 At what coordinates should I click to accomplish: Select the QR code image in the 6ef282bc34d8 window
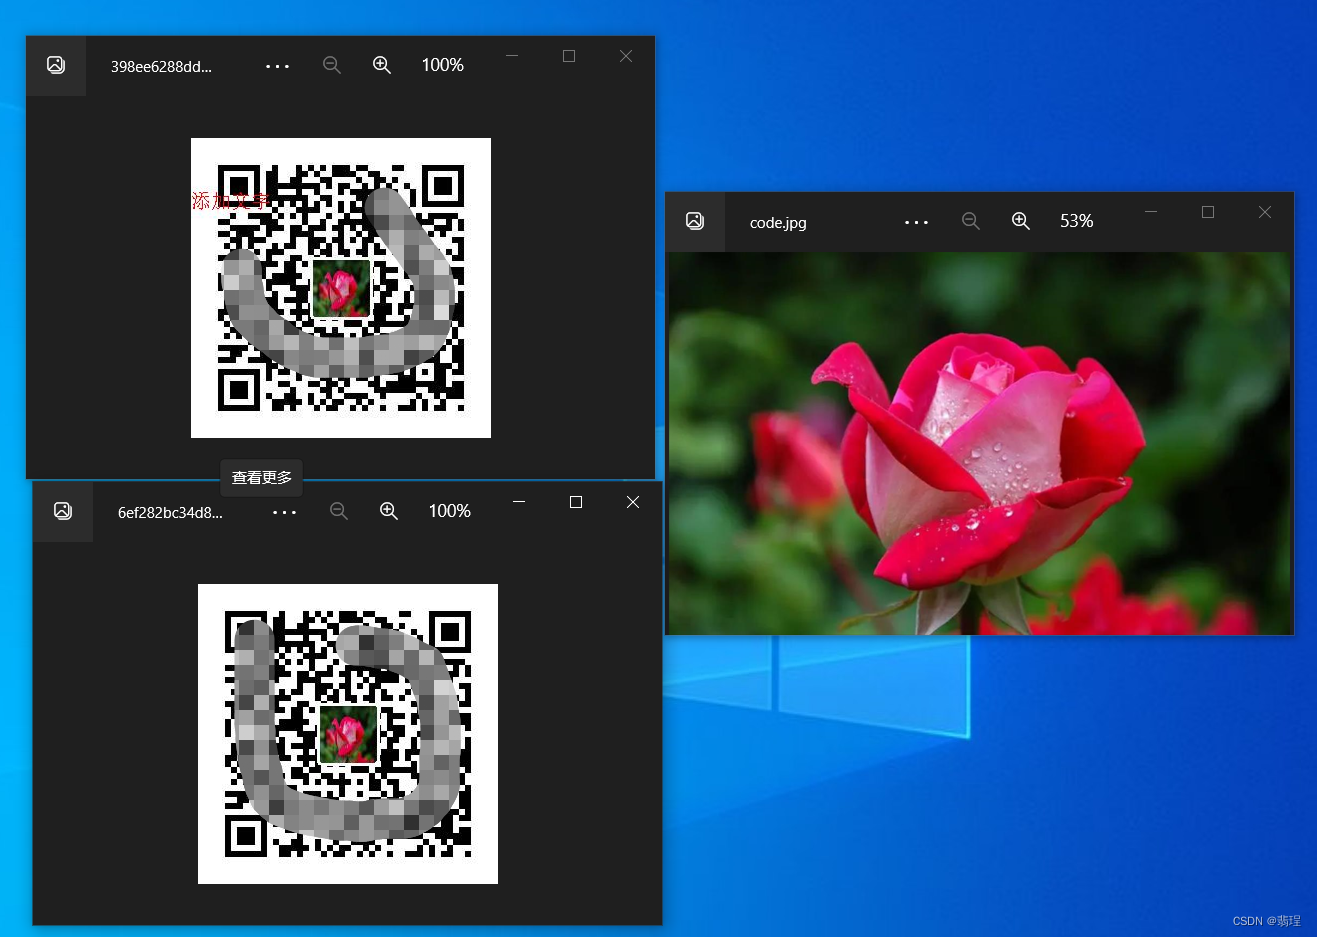[348, 734]
